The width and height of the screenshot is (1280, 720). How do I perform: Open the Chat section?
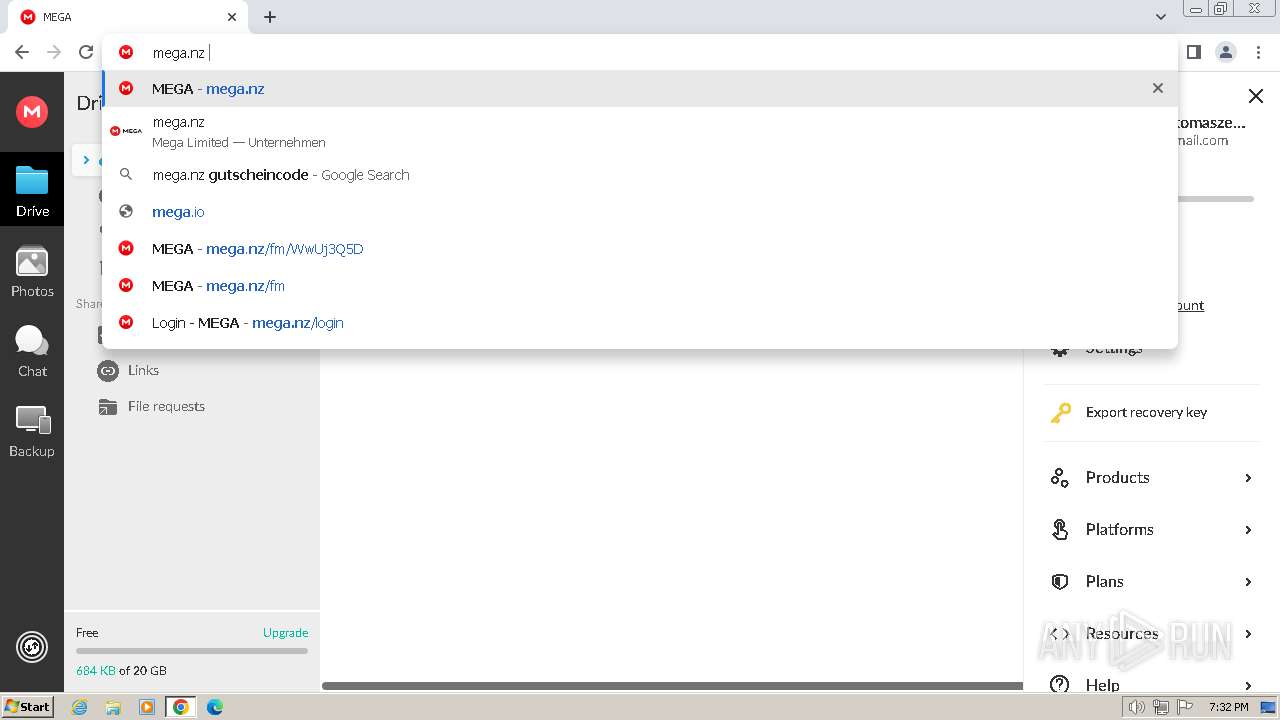tap(32, 352)
